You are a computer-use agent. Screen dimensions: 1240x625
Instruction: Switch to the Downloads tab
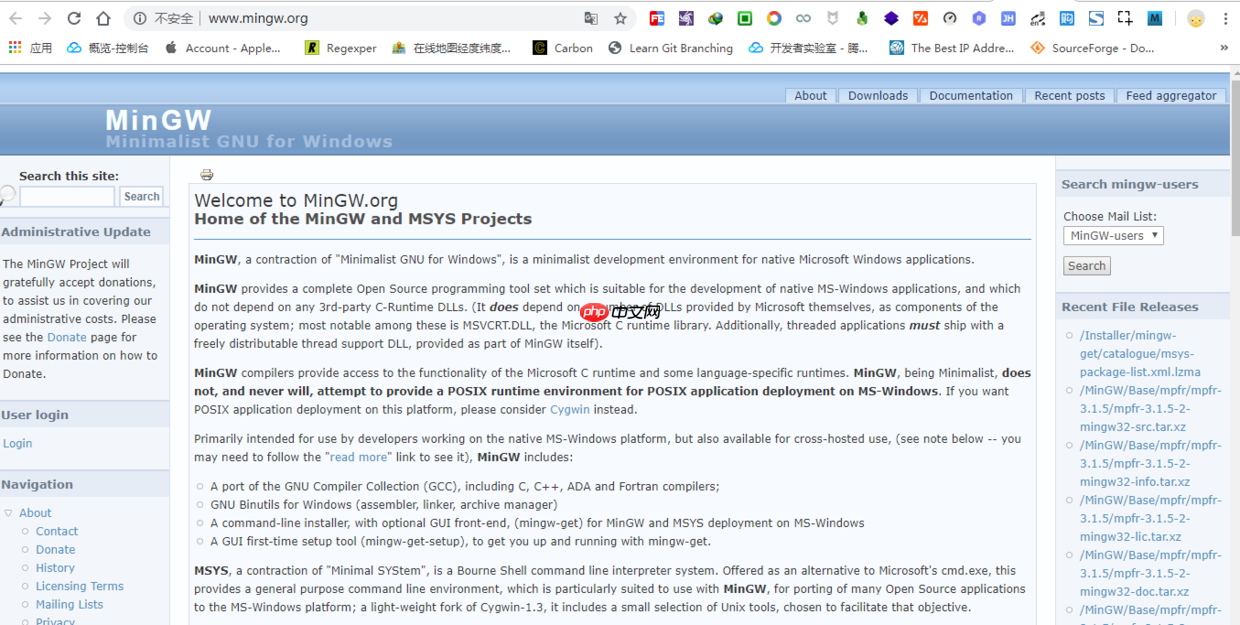877,95
